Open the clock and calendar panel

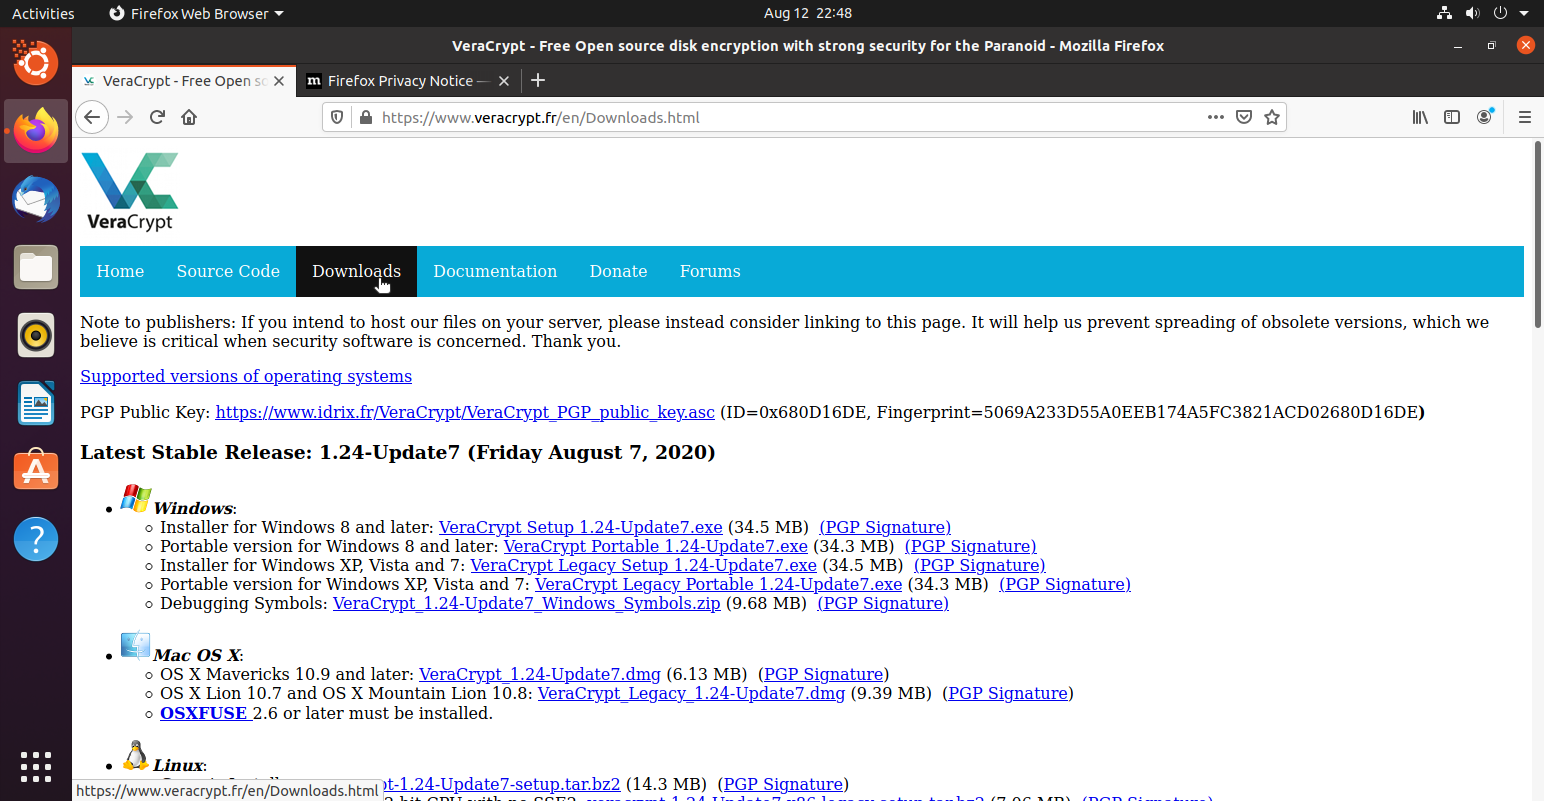808,13
